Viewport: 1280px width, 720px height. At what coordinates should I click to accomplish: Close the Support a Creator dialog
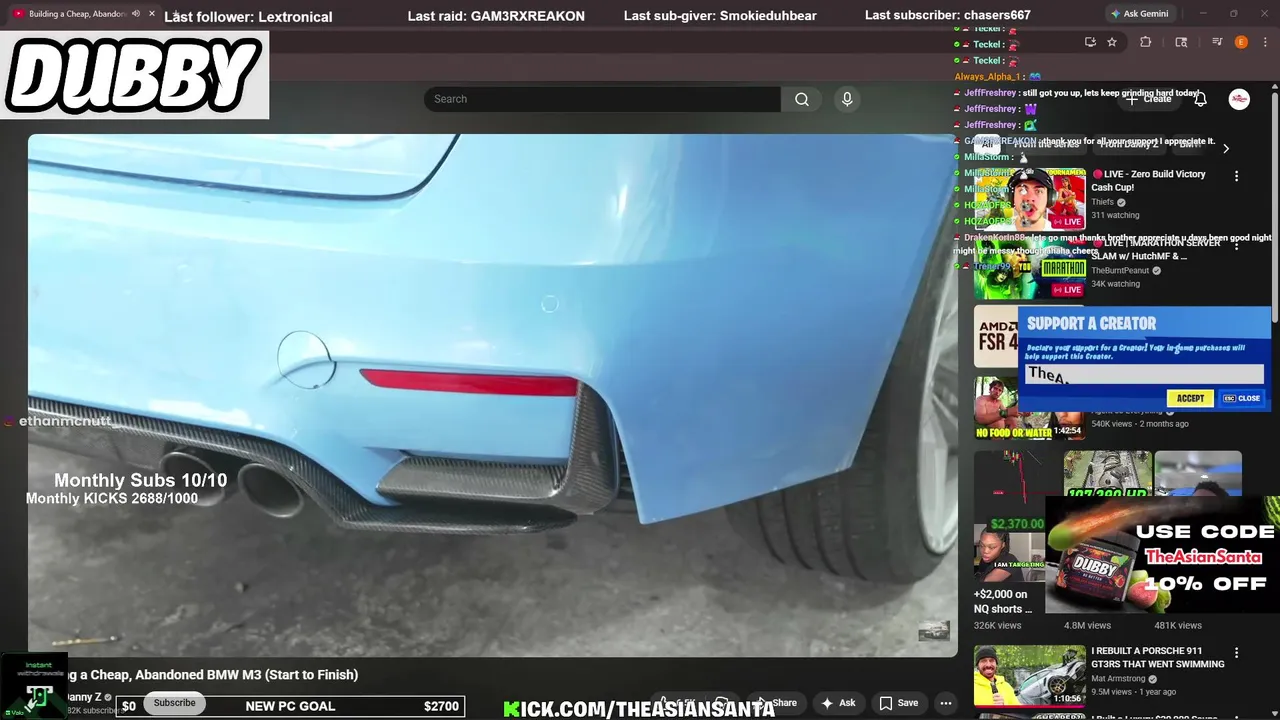point(1242,398)
